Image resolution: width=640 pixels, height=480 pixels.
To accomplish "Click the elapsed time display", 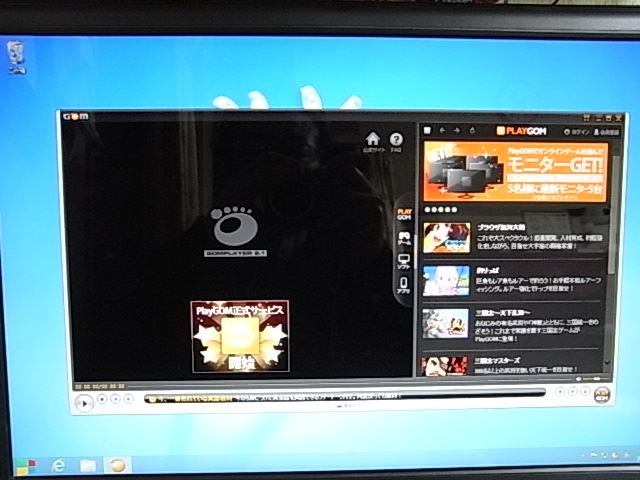I will click(100, 386).
